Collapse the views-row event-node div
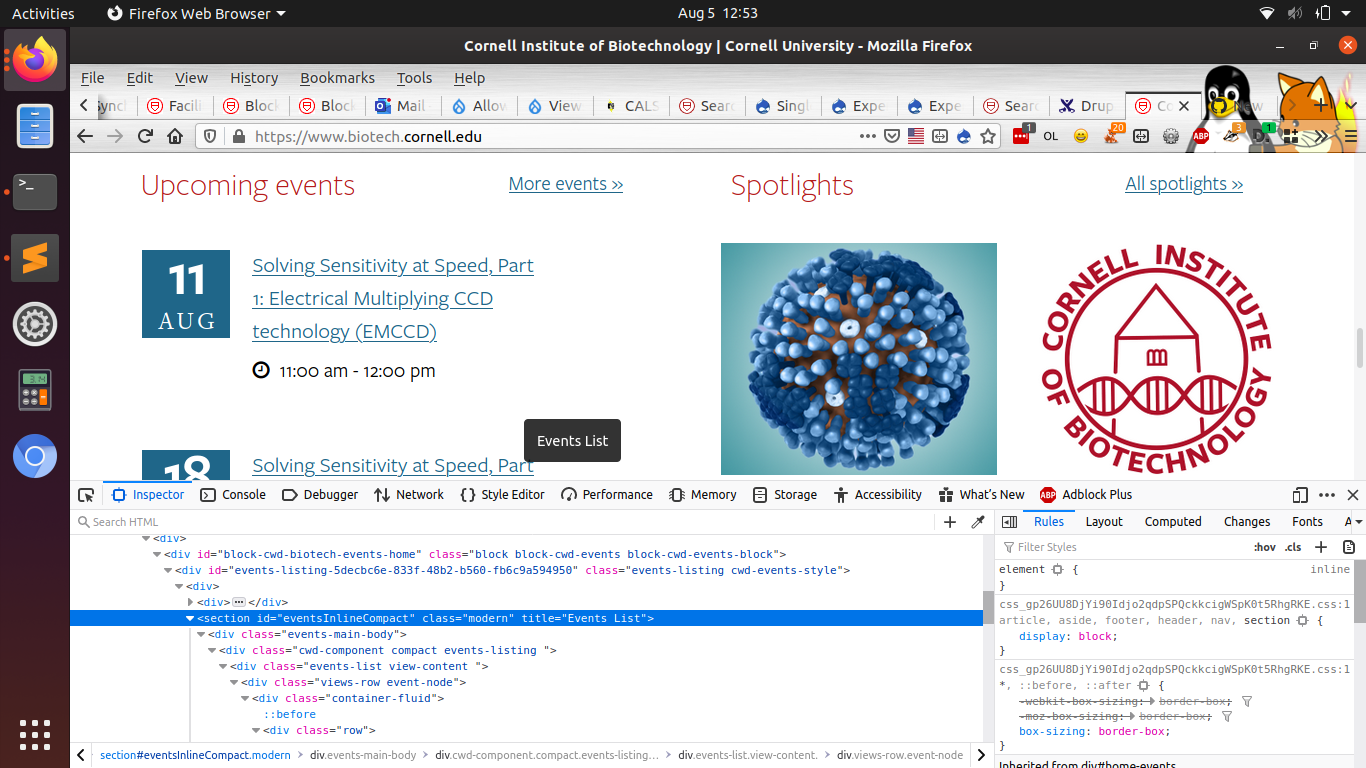This screenshot has width=1366, height=768. click(234, 682)
